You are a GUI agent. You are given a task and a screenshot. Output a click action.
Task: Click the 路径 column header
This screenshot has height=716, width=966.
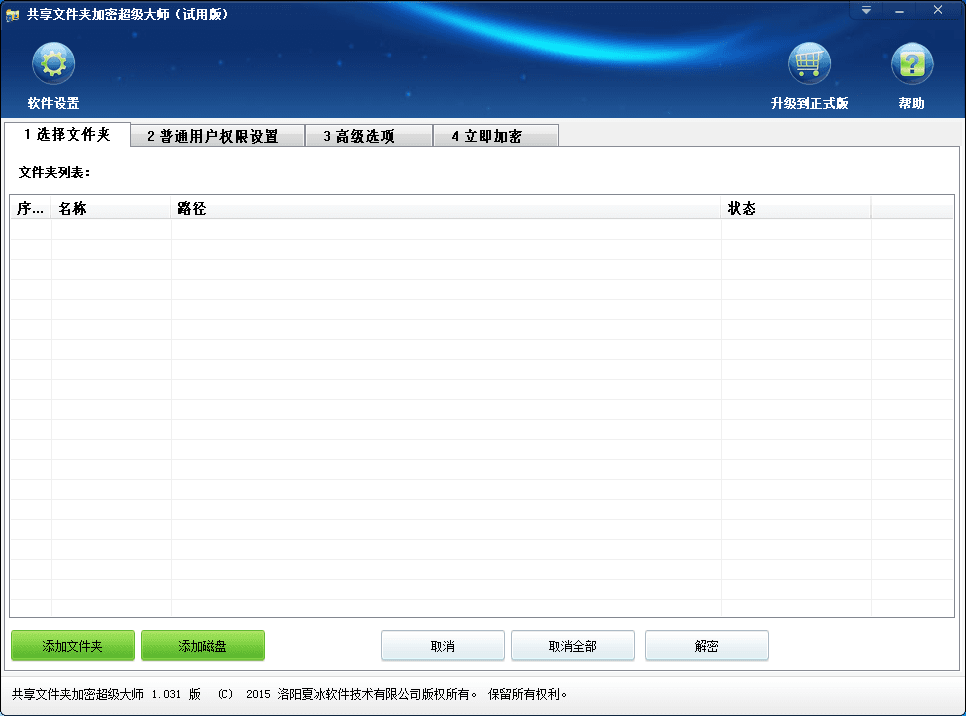(445, 208)
